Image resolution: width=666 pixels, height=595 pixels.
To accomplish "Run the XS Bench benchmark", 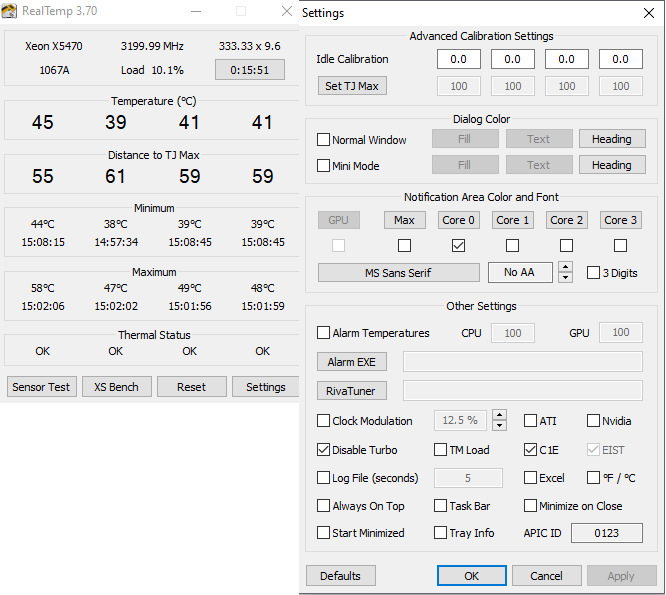I will pos(116,387).
